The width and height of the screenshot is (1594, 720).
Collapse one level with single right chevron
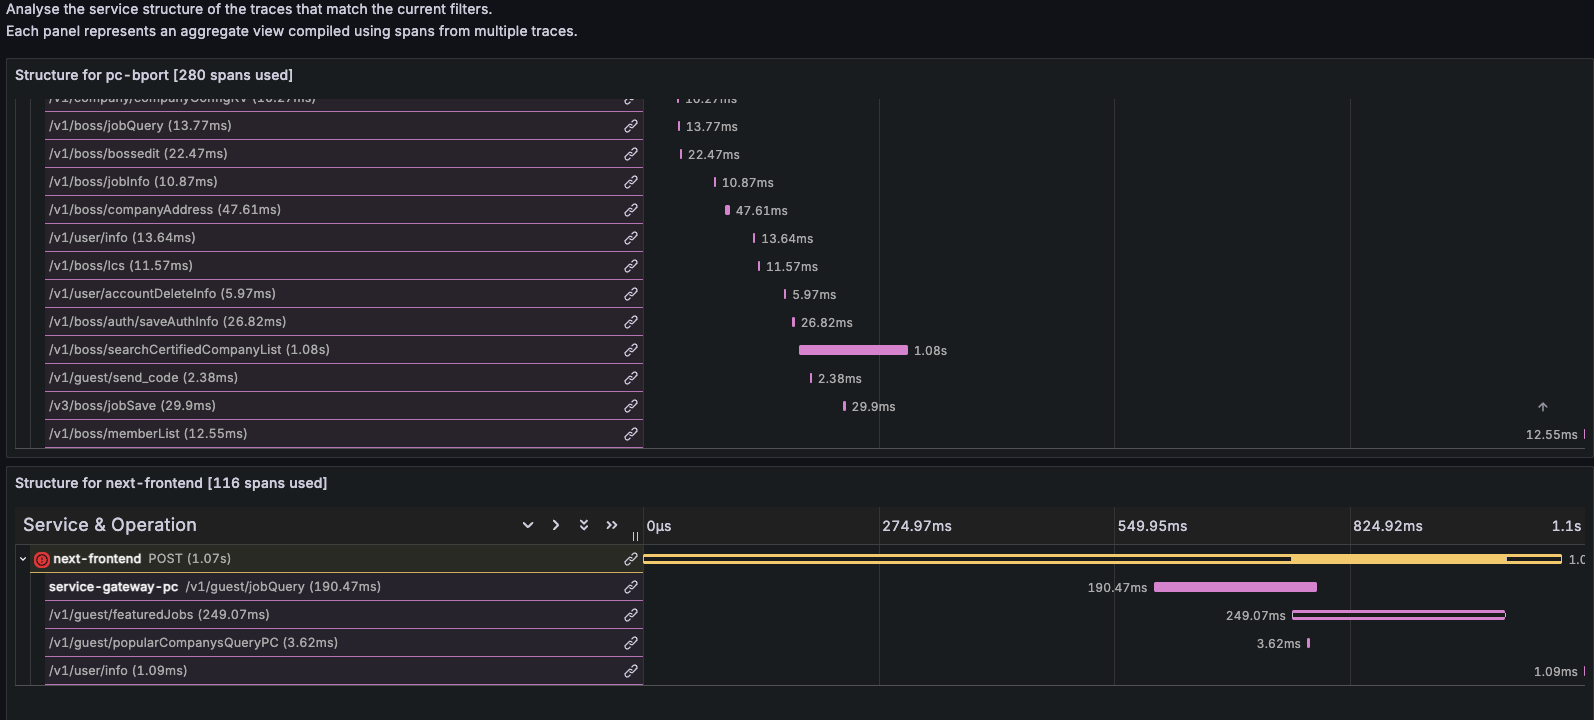[556, 525]
